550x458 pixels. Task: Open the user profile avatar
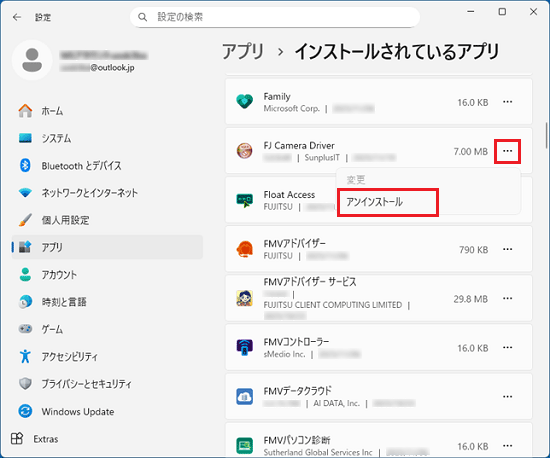tap(32, 60)
